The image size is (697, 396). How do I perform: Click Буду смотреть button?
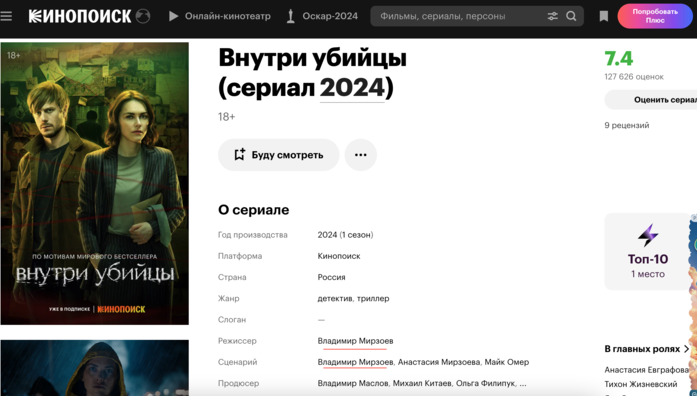click(x=279, y=155)
